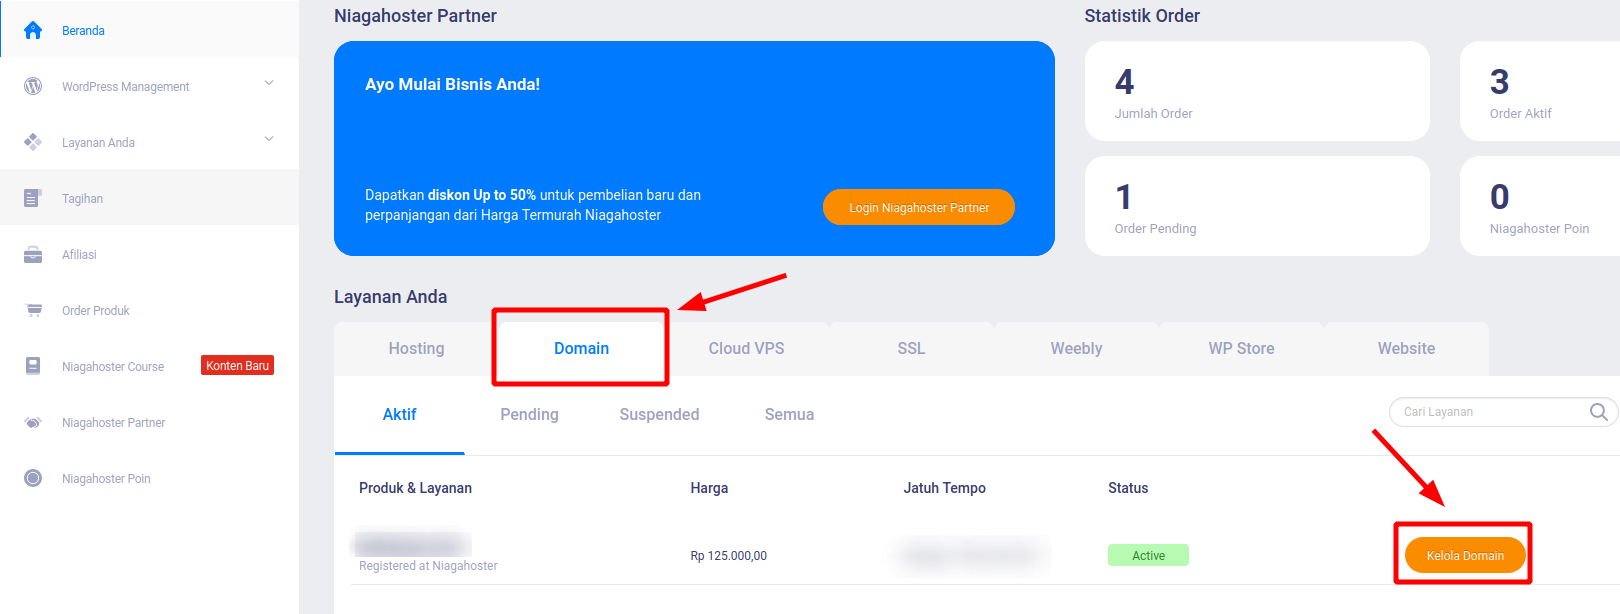Click the Ayo Mulai Bisnis Anda! heading
1620x614 pixels.
452,84
